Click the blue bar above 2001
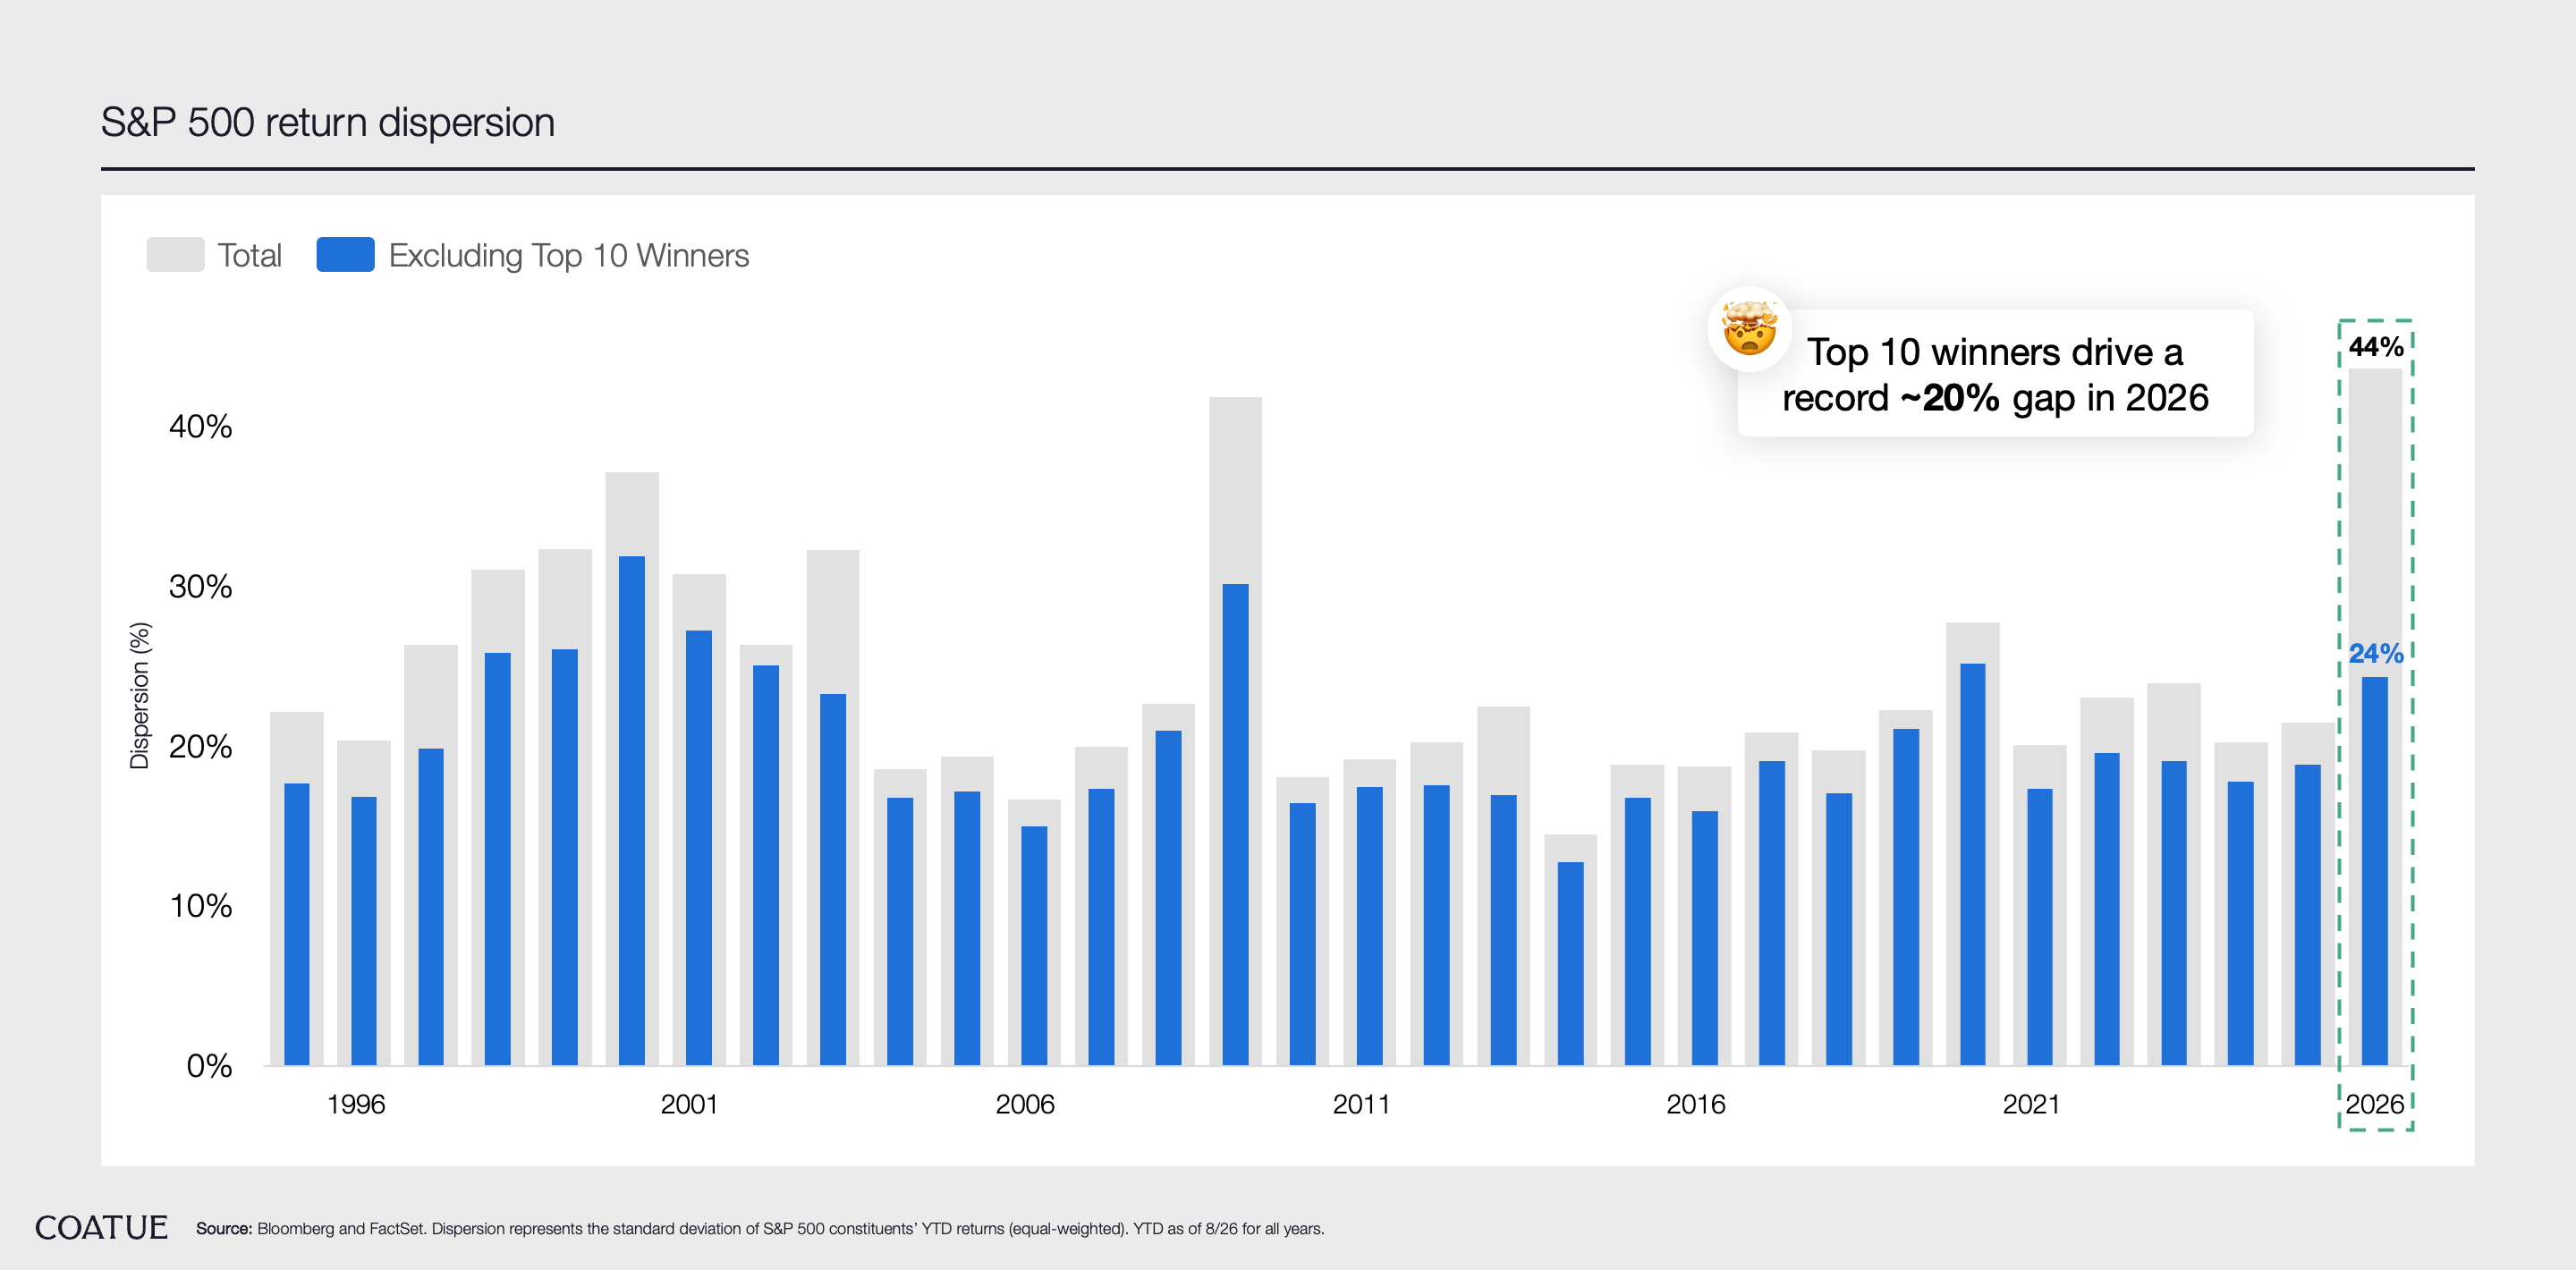The image size is (2576, 1270). pos(699,848)
